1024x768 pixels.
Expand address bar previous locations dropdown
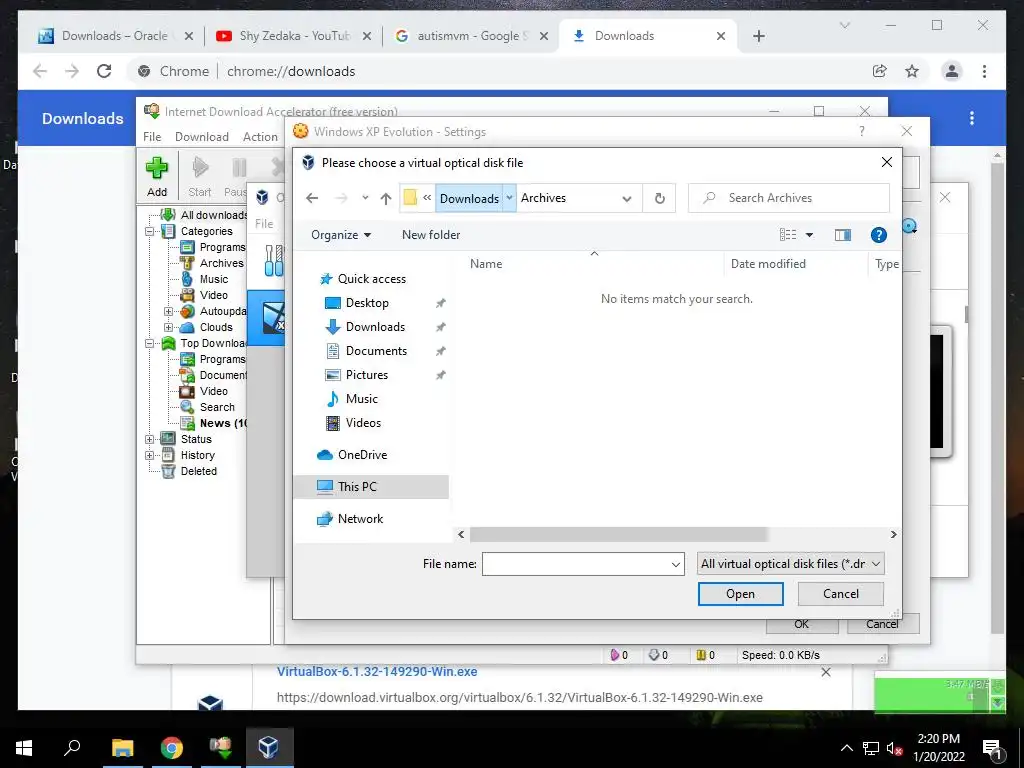click(x=626, y=199)
